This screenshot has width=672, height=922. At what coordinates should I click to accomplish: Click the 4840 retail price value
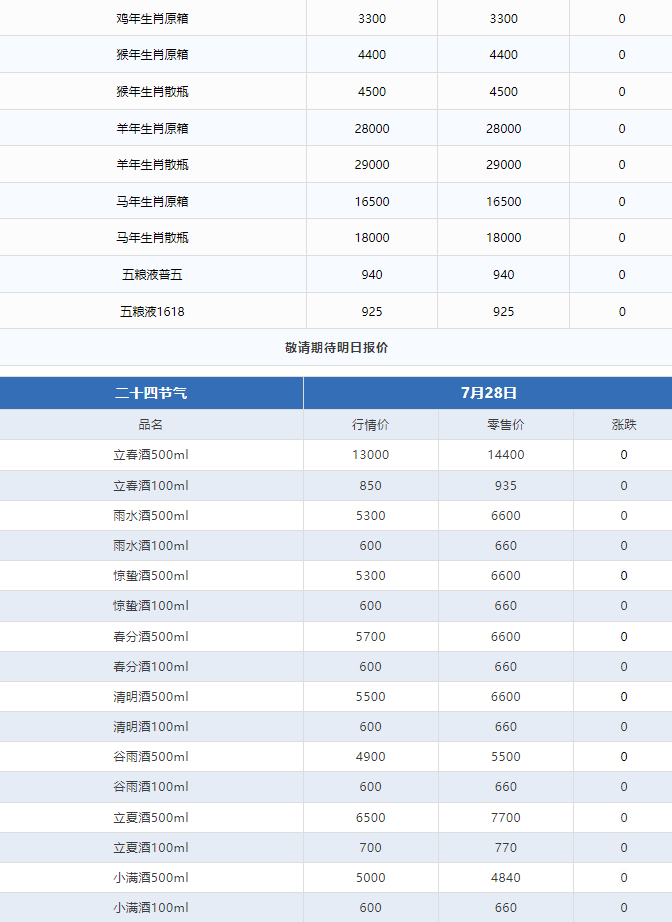point(506,878)
